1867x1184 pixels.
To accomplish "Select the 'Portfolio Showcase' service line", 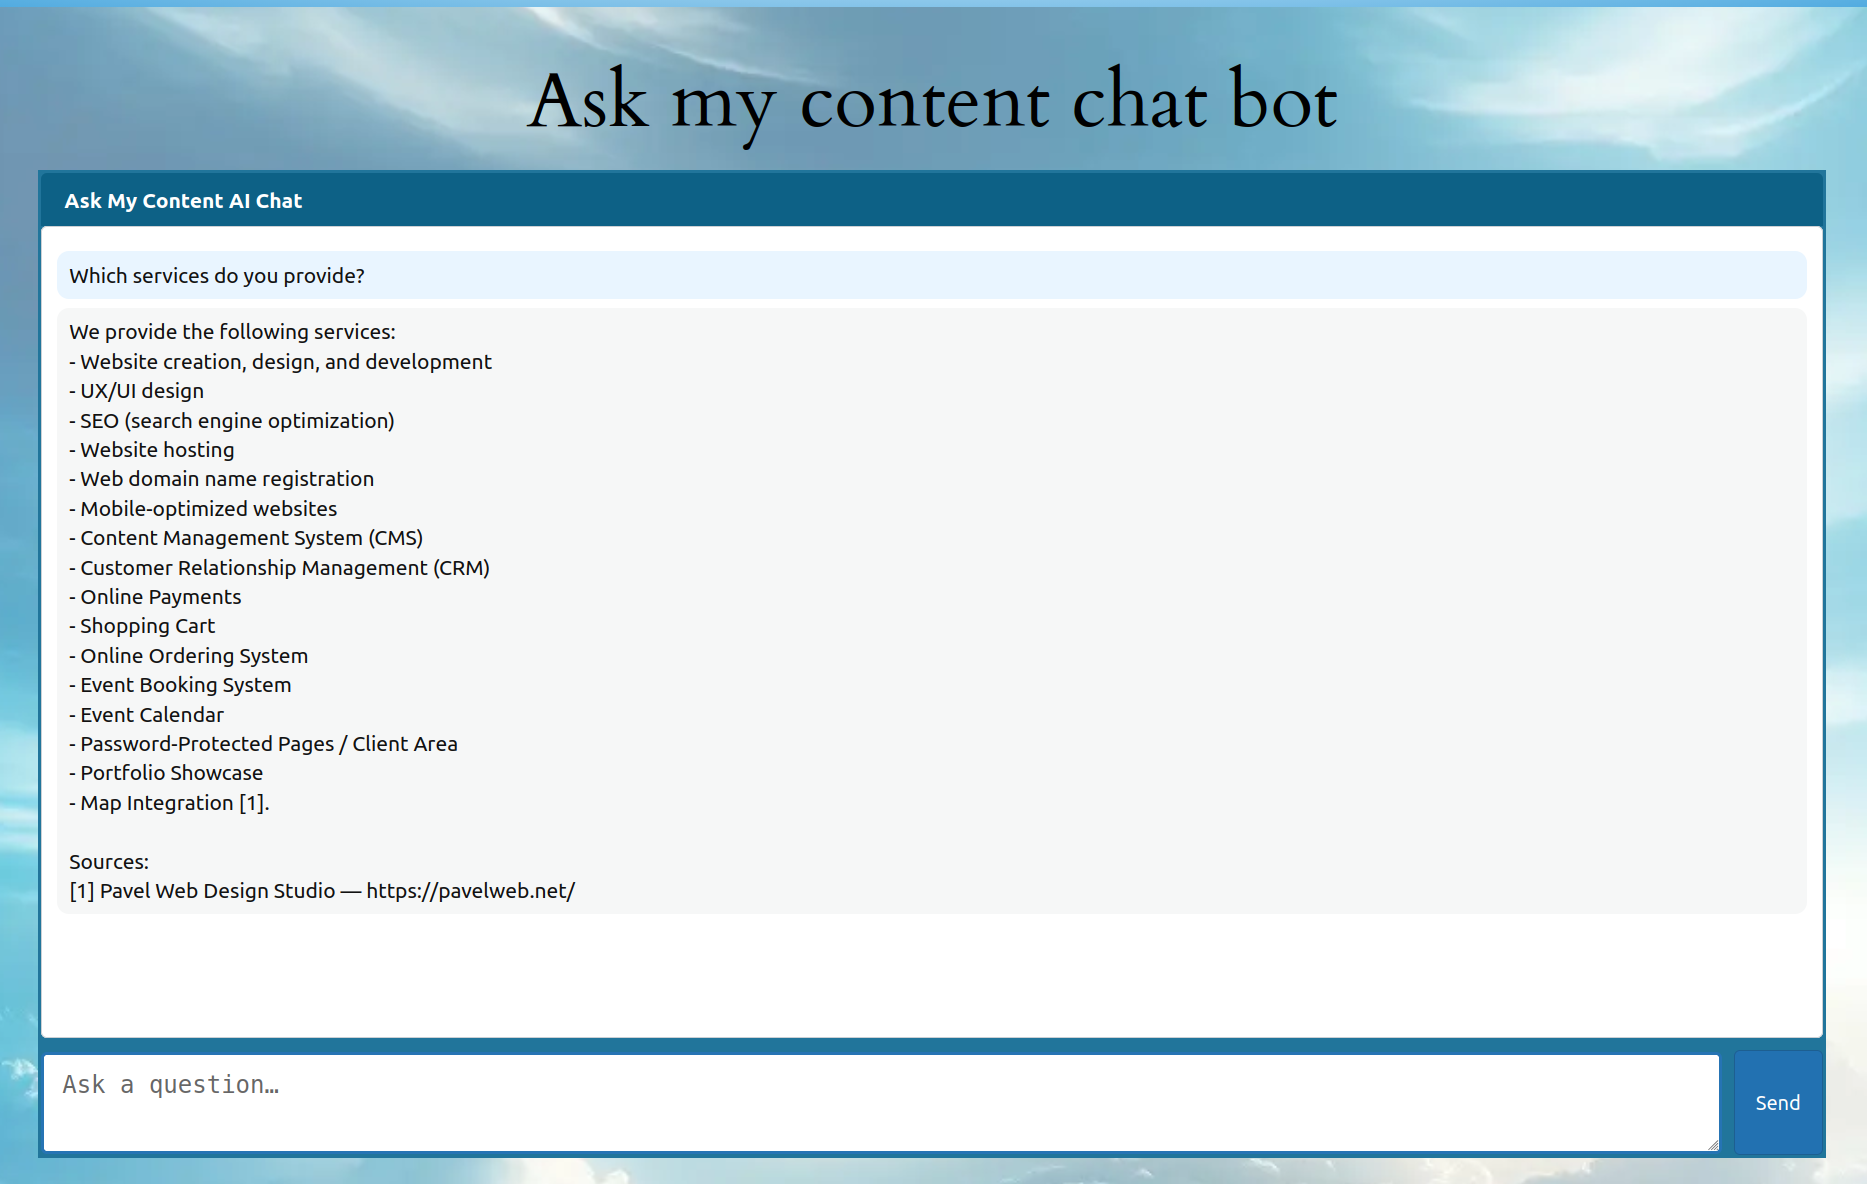I will [x=167, y=772].
